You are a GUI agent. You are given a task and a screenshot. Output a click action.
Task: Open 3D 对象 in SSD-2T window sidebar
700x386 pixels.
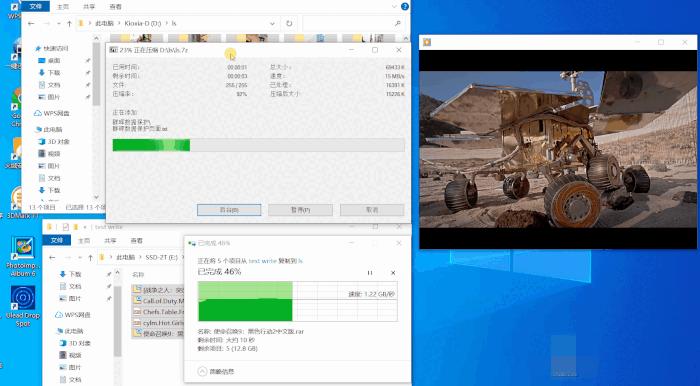click(75, 343)
